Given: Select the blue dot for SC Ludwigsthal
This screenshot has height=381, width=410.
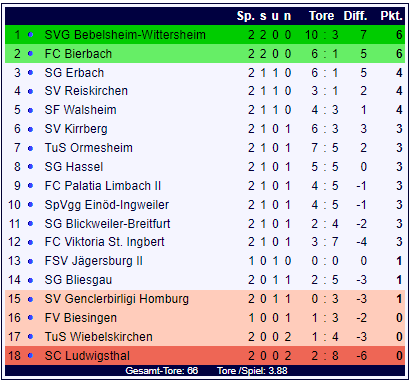Looking at the screenshot, I should 30,356.
